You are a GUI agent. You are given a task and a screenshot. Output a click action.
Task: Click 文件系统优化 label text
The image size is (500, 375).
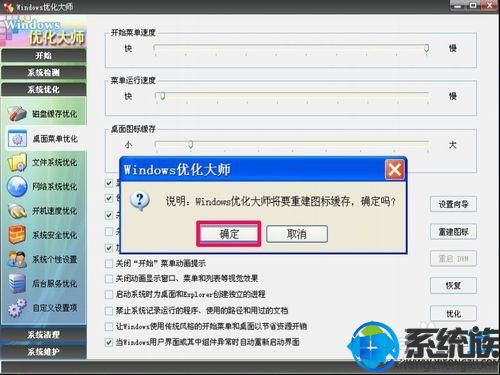pyautogui.click(x=55, y=162)
